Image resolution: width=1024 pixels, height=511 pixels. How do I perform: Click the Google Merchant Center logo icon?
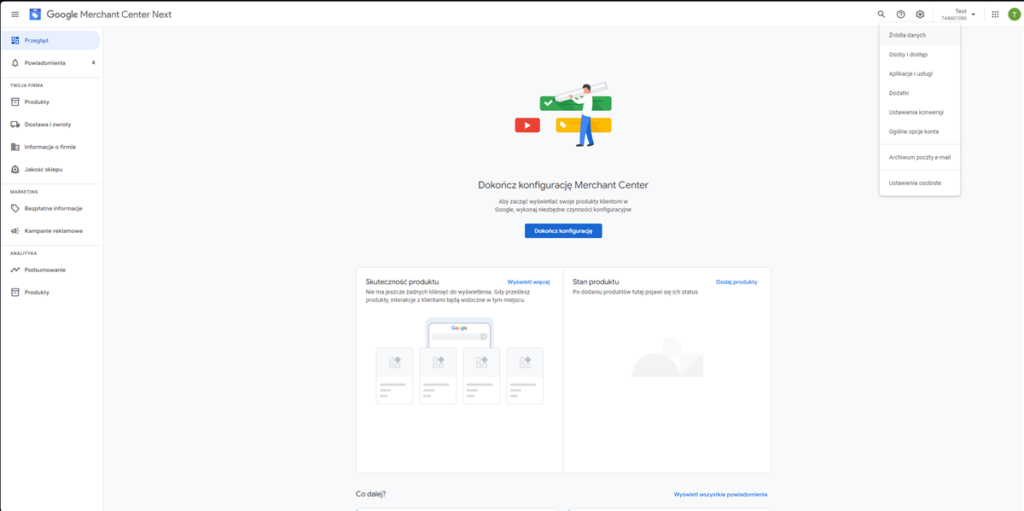[x=35, y=14]
